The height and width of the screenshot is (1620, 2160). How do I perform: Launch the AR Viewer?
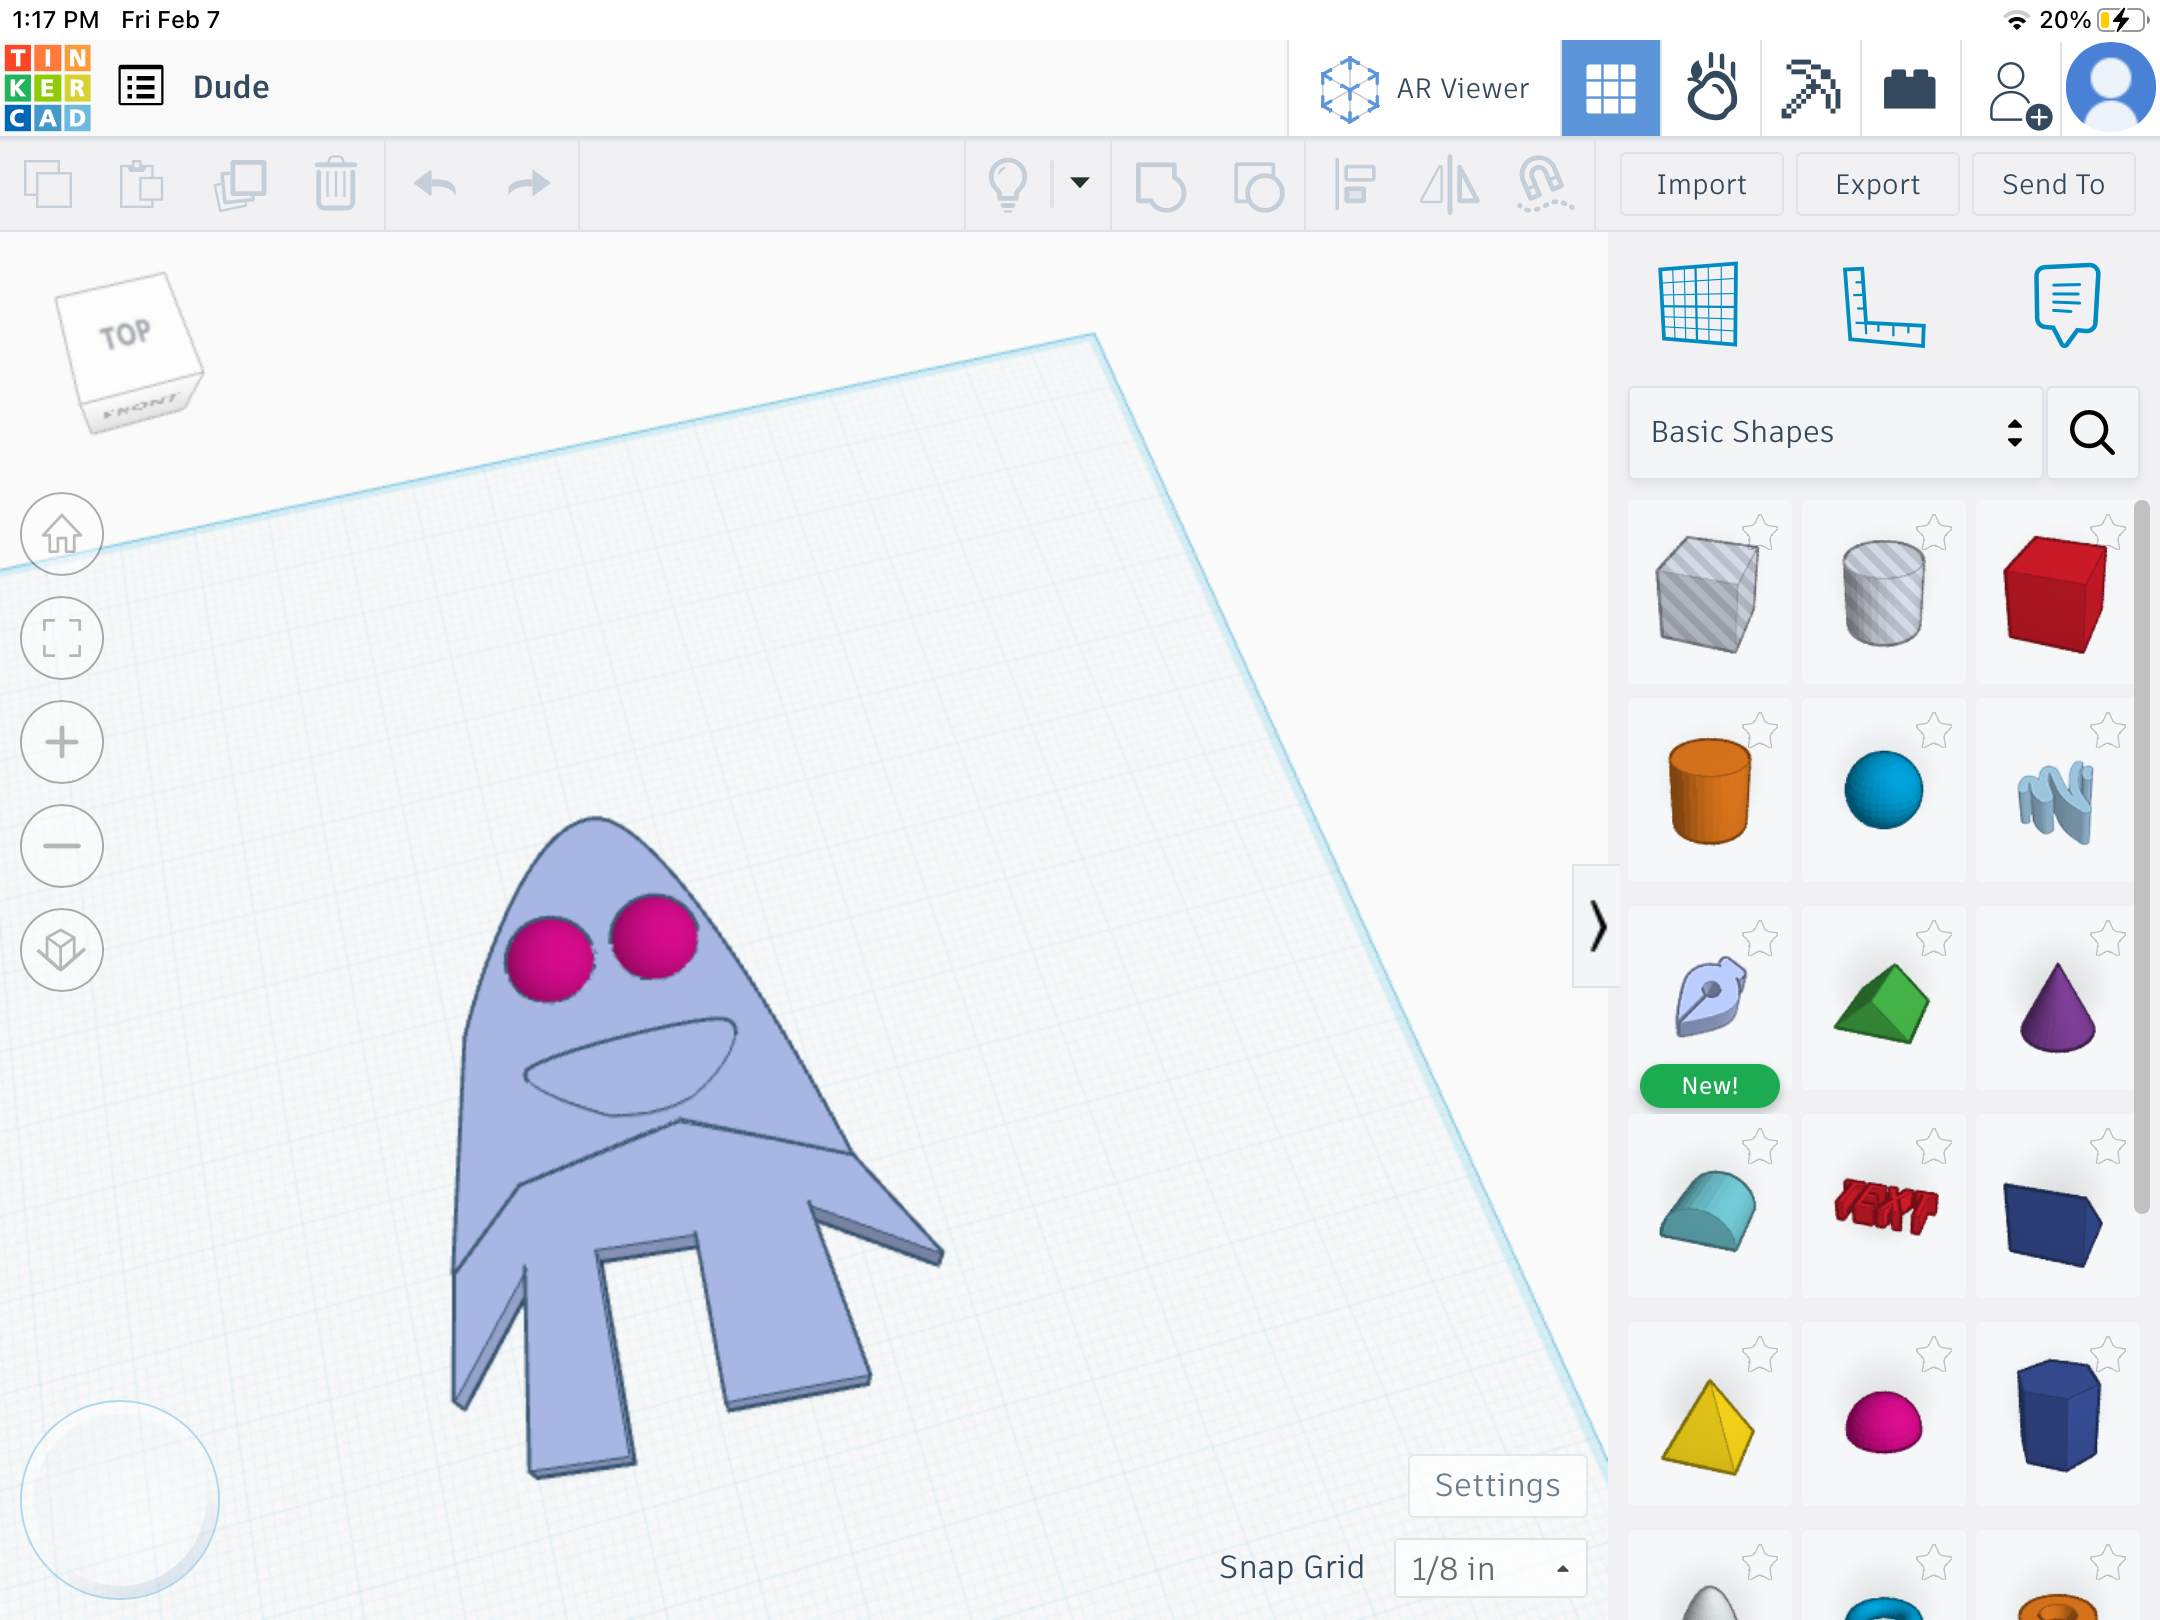point(1424,89)
